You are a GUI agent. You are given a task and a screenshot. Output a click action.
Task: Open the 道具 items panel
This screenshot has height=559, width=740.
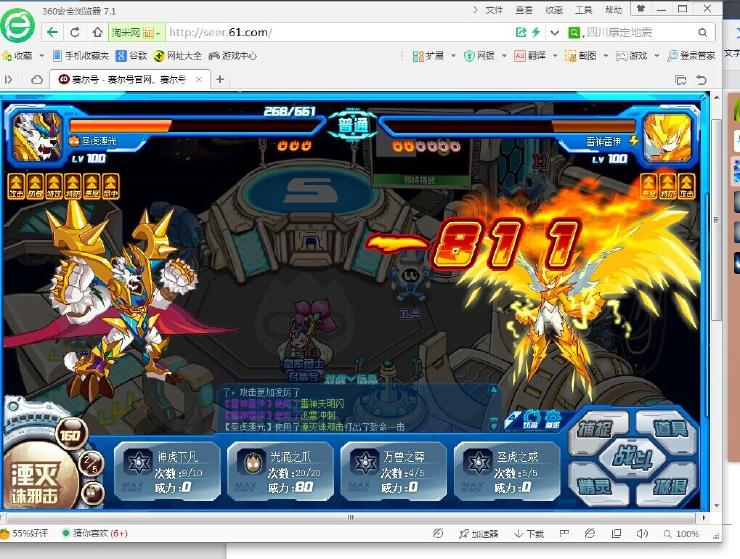pyautogui.click(x=668, y=428)
